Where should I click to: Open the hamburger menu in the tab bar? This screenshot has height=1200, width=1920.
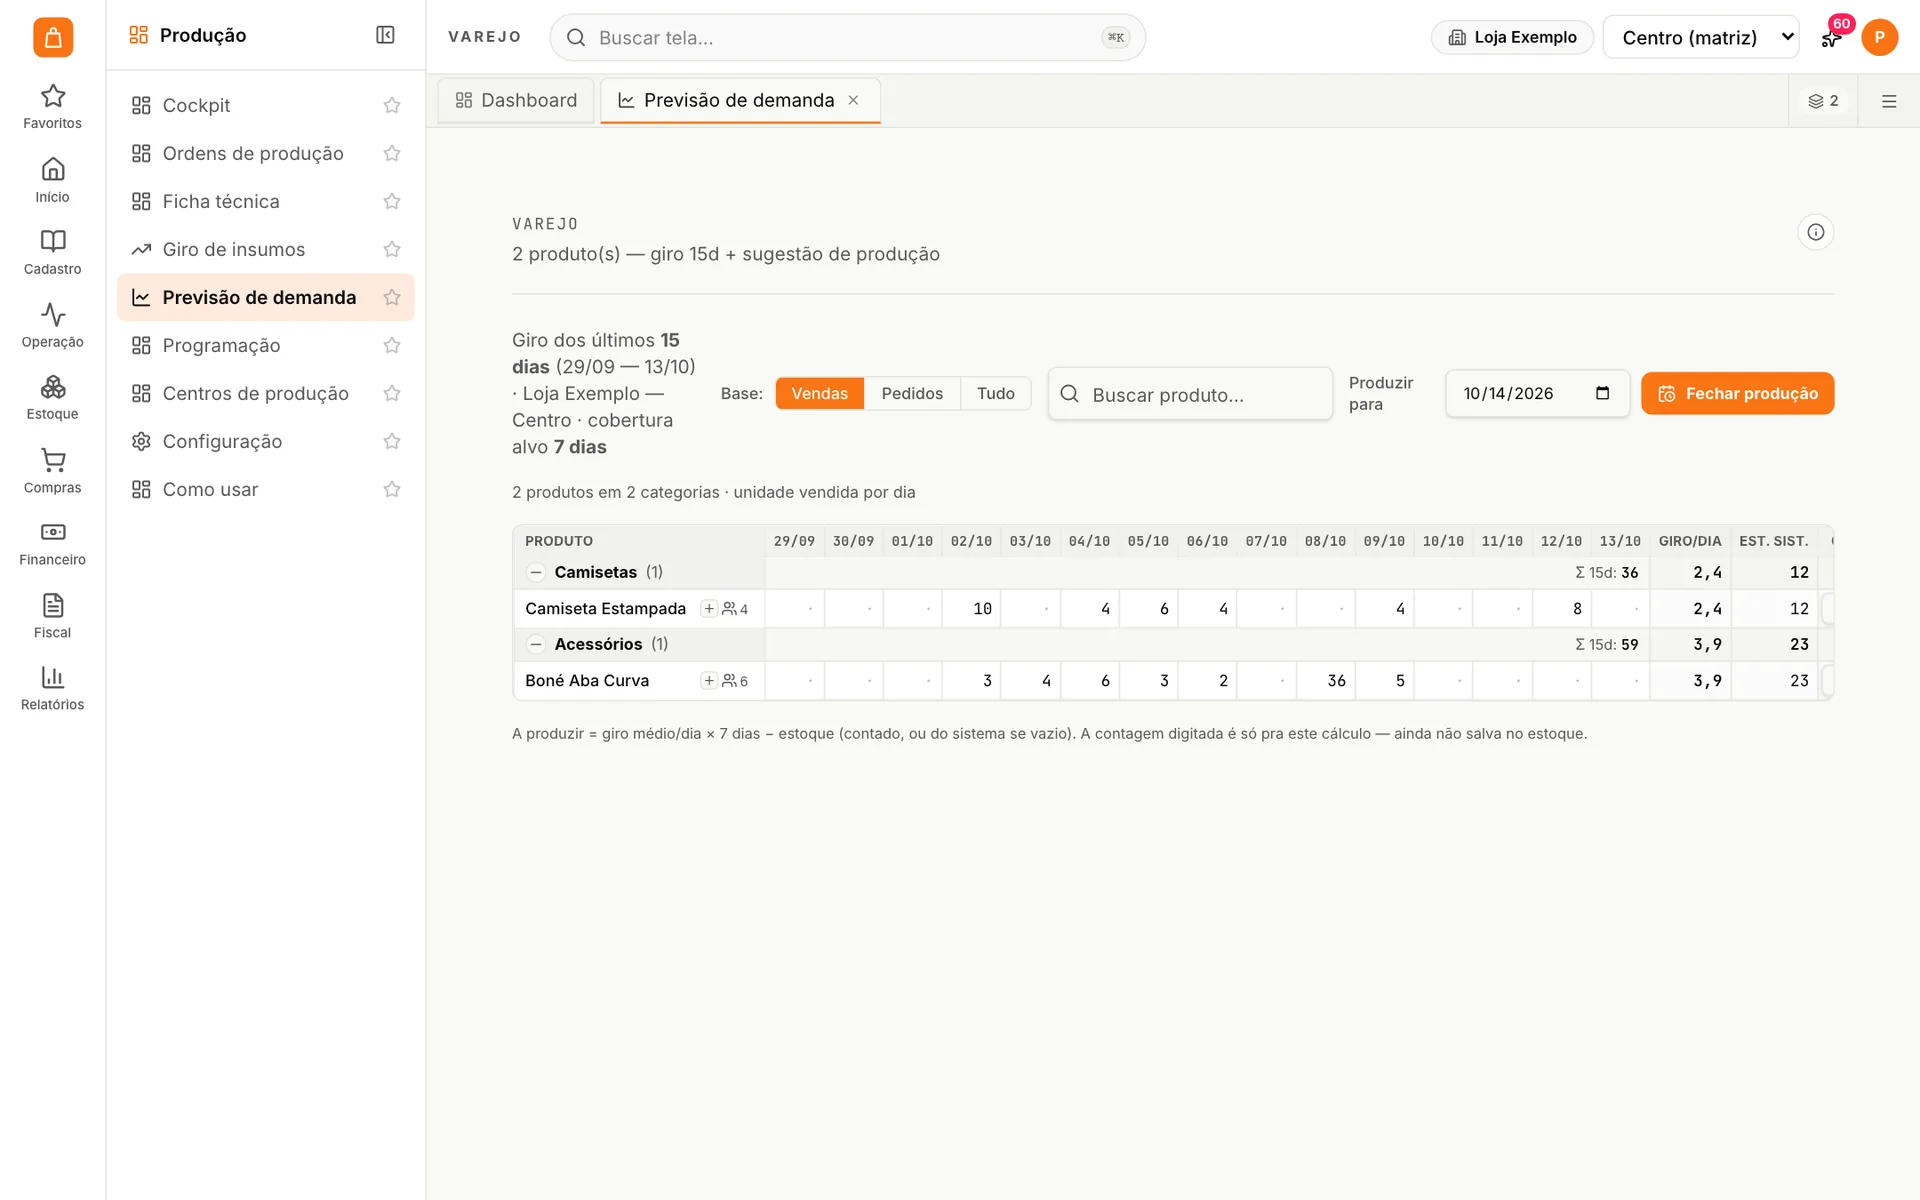pos(1888,101)
